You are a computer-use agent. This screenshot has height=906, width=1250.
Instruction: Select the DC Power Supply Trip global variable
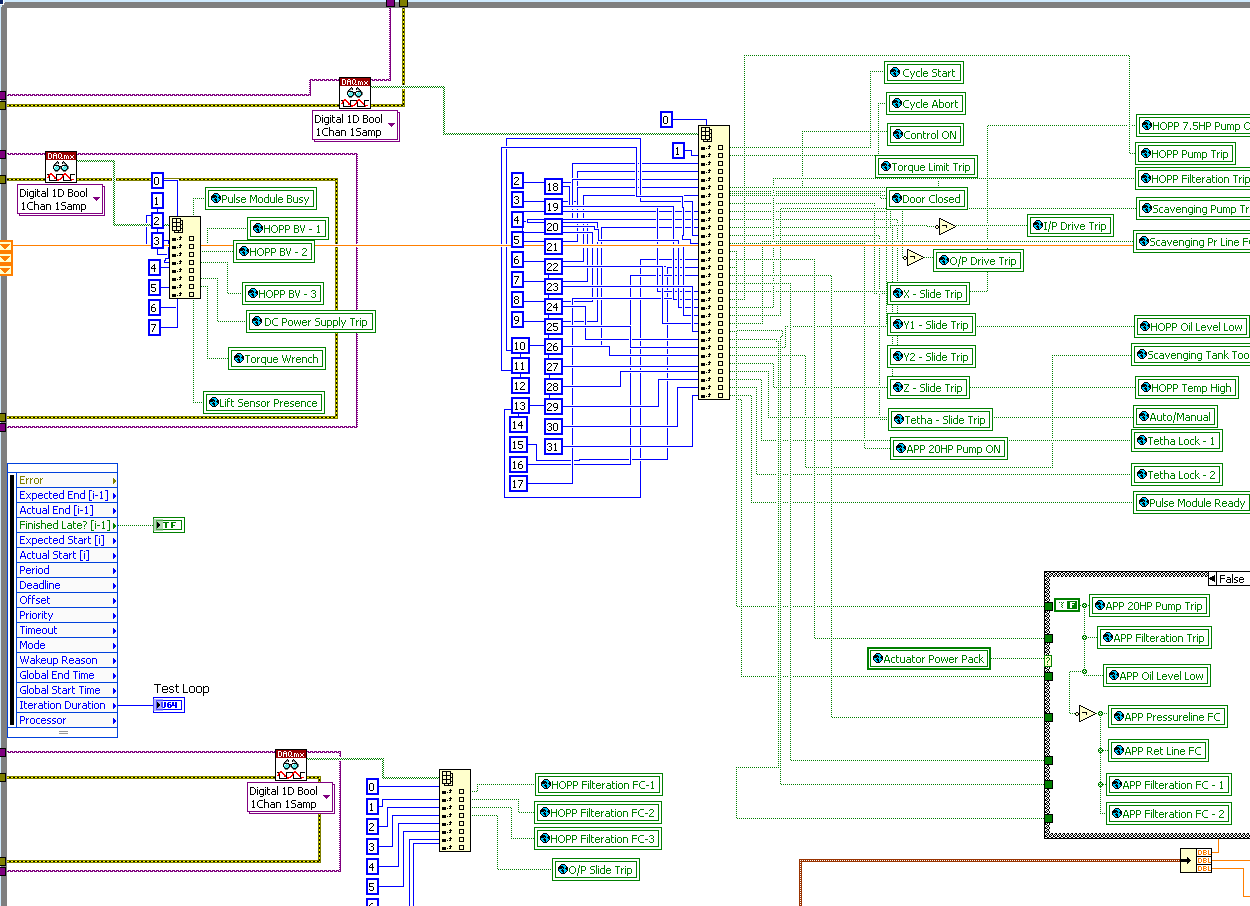311,322
